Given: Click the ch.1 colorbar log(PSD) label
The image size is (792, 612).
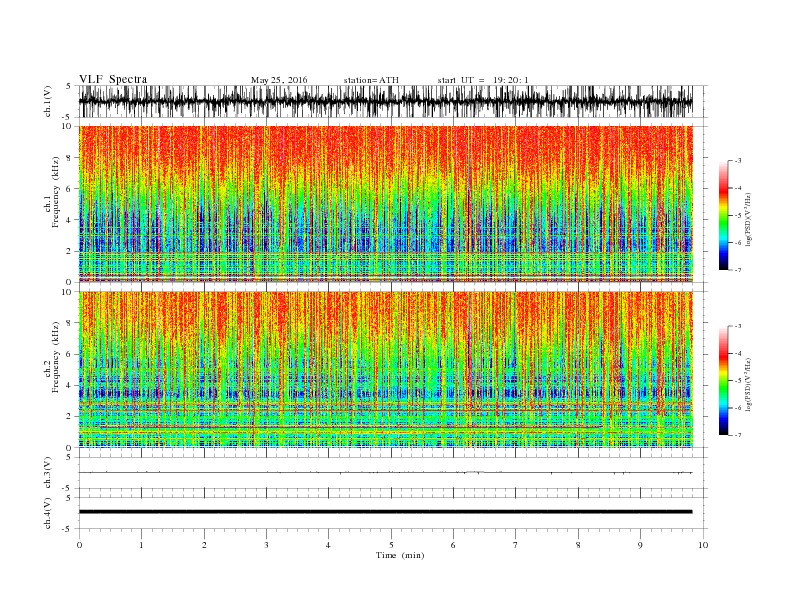Looking at the screenshot, I should (748, 220).
